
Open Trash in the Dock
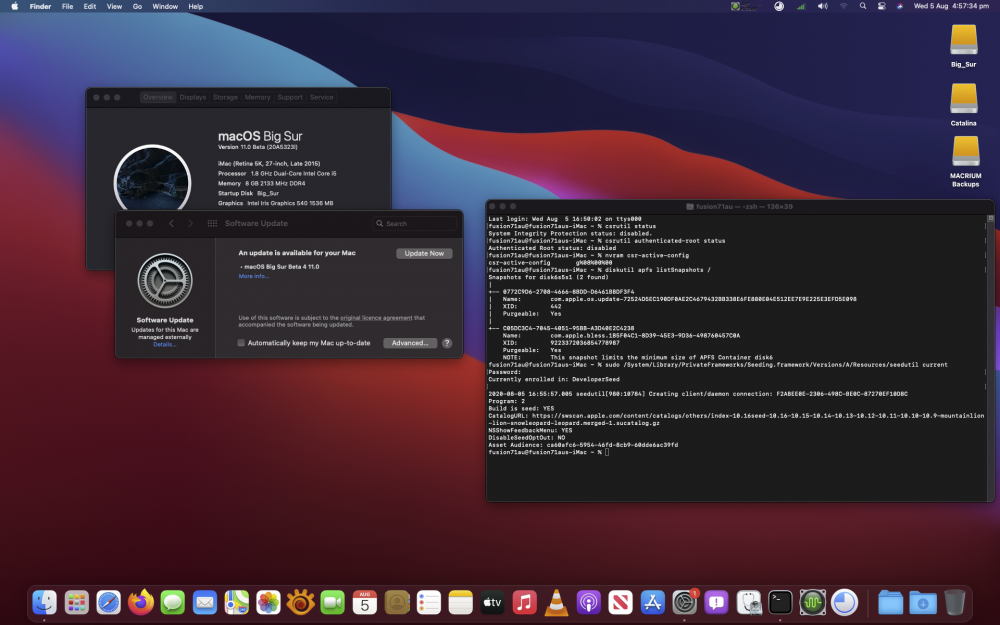(955, 602)
